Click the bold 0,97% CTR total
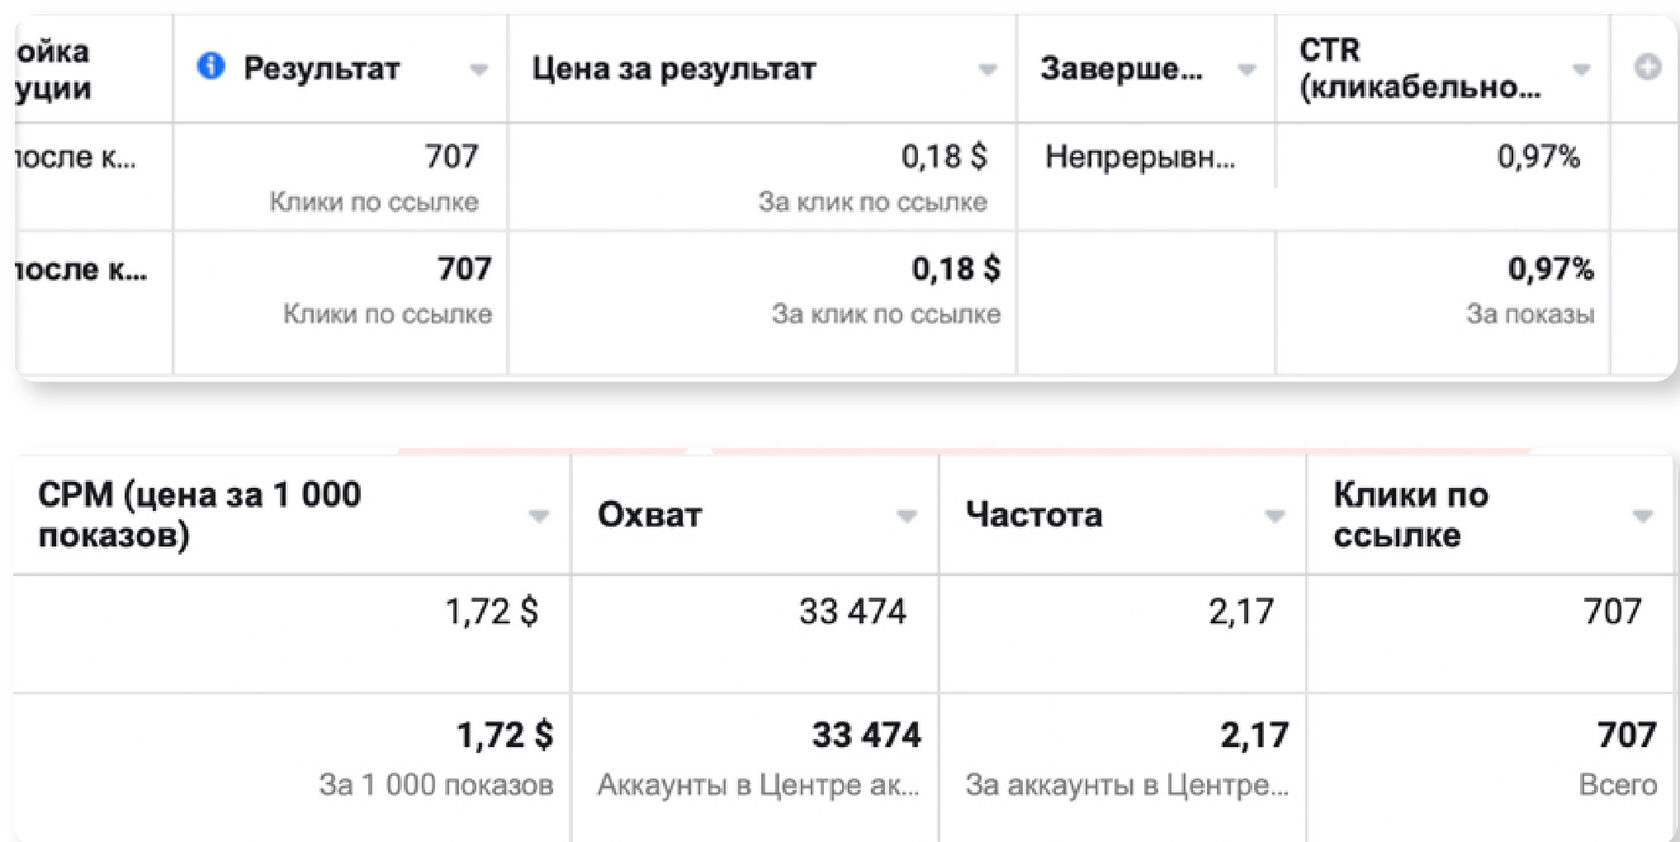The width and height of the screenshot is (1680, 842). (1551, 269)
